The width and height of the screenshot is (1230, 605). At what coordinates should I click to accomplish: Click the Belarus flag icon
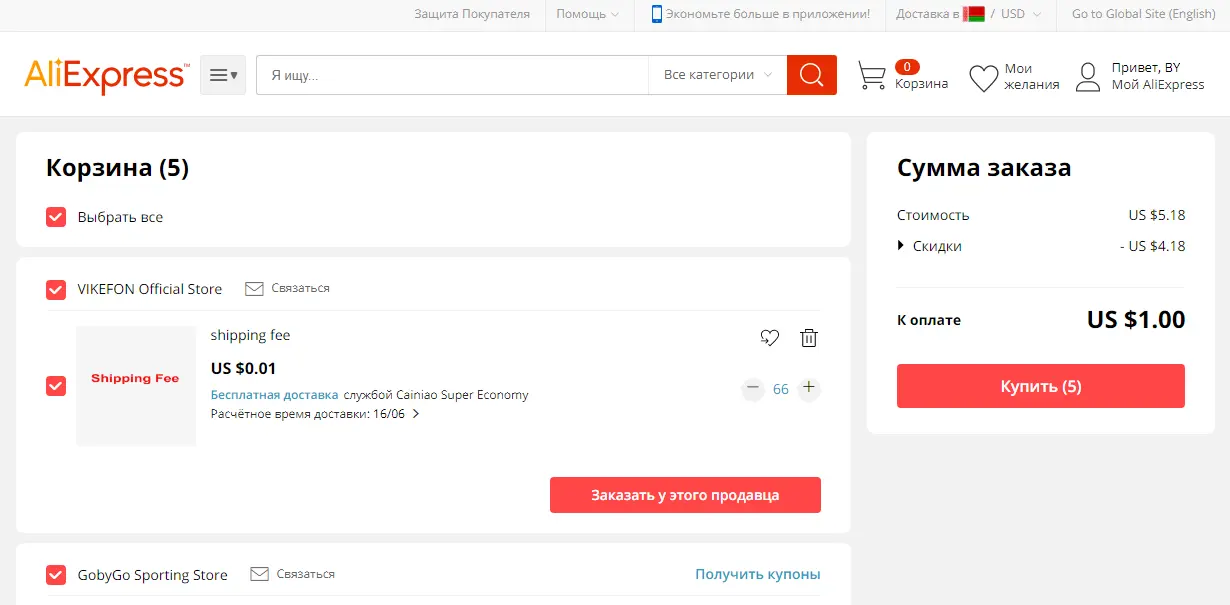pyautogui.click(x=974, y=14)
